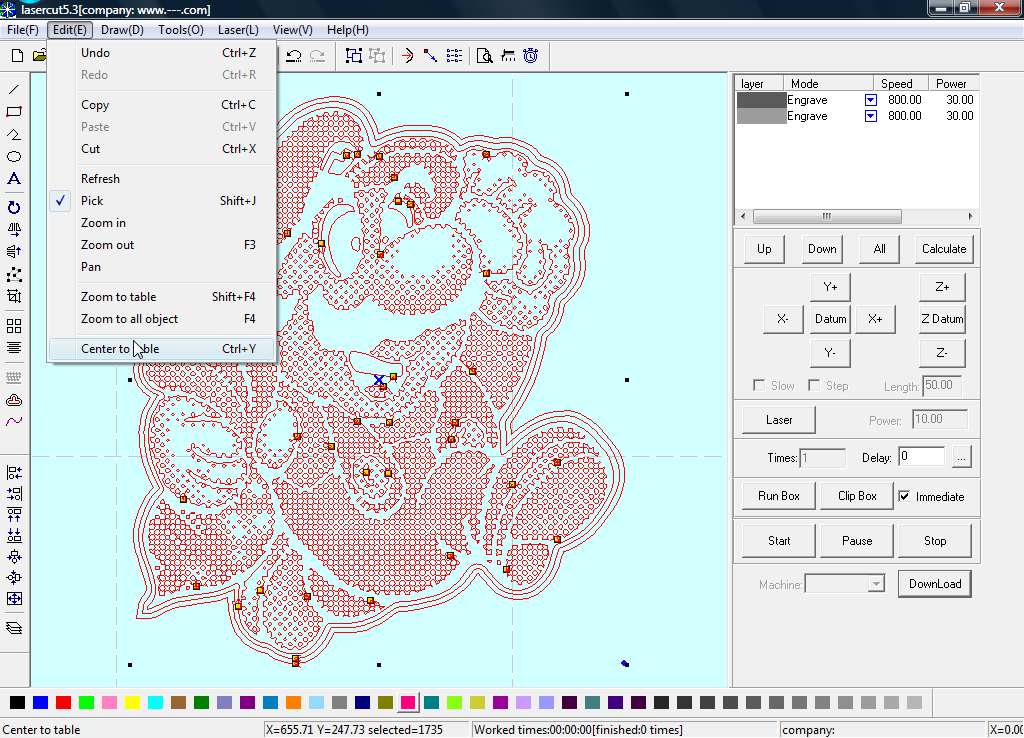Open the layers stack icon
Screen dimensions: 1024x738
click(x=14, y=628)
